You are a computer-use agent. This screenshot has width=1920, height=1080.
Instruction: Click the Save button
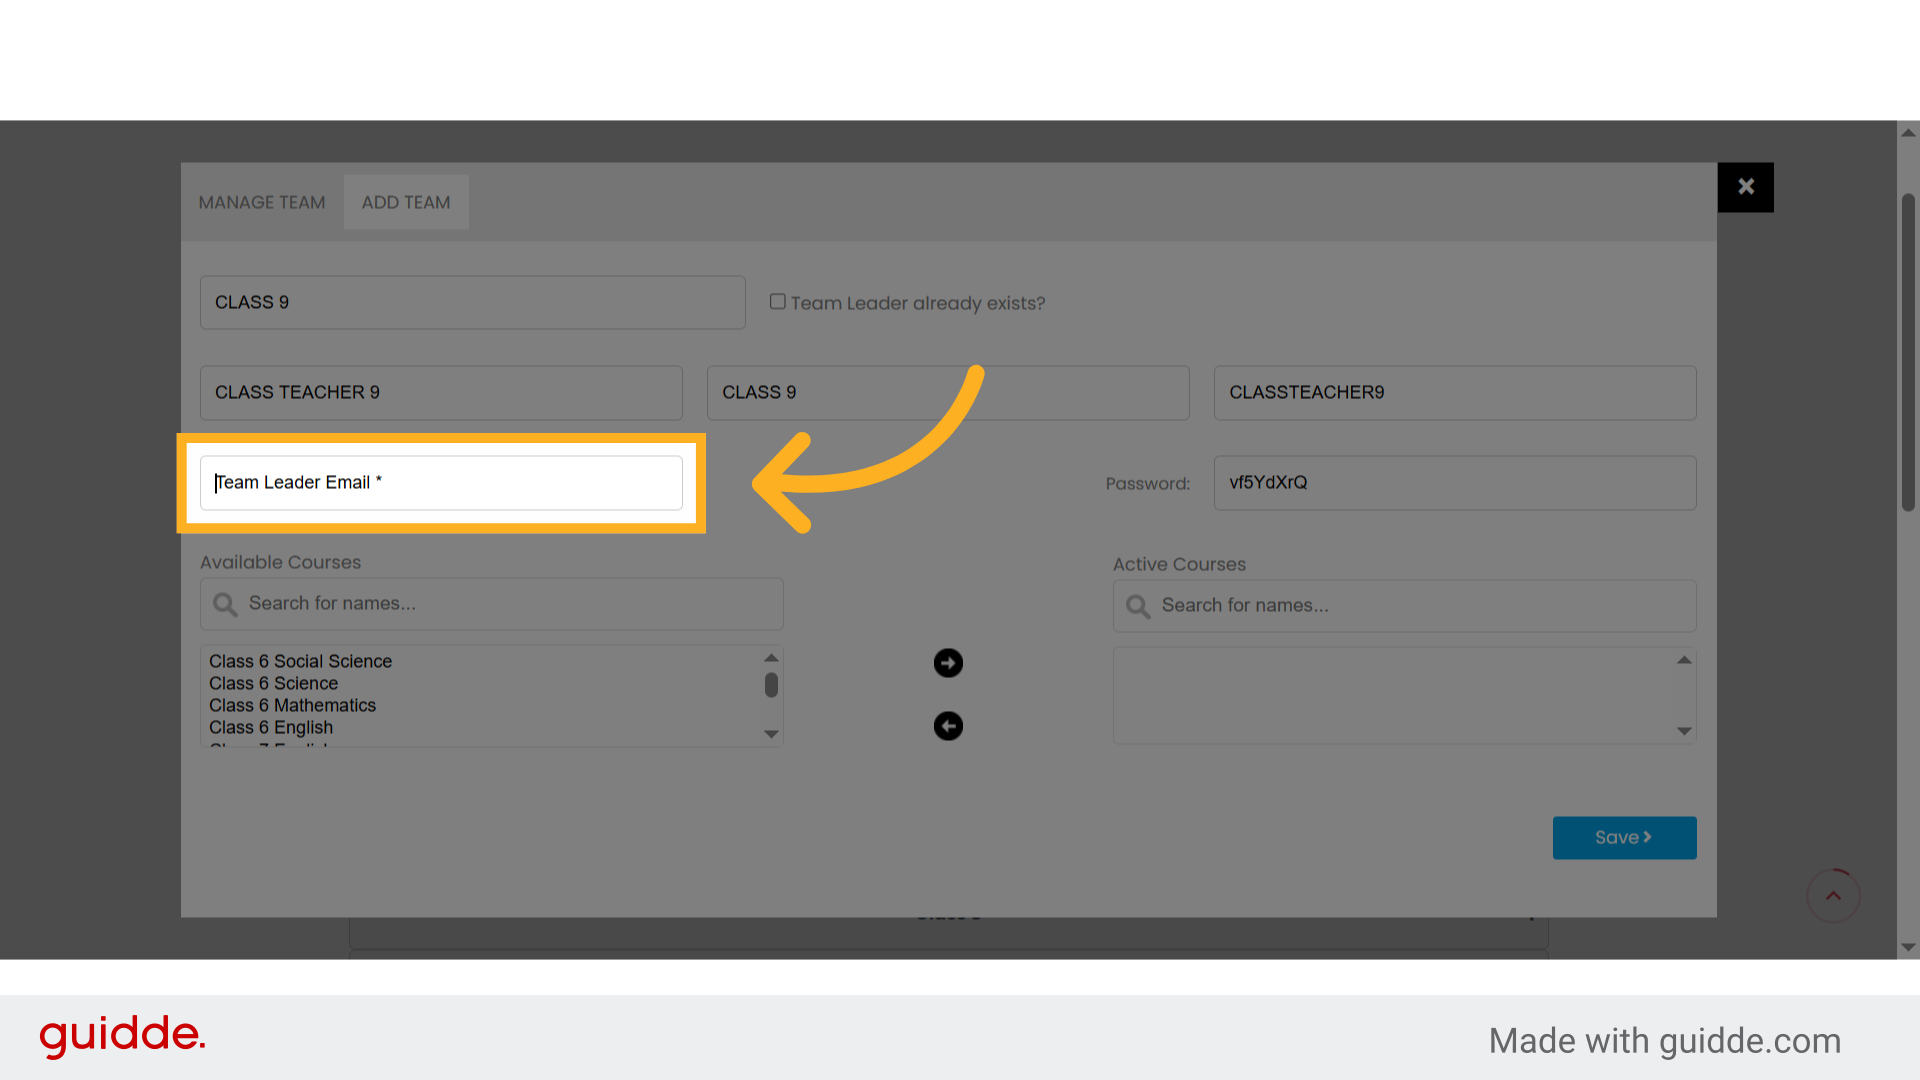(x=1623, y=837)
